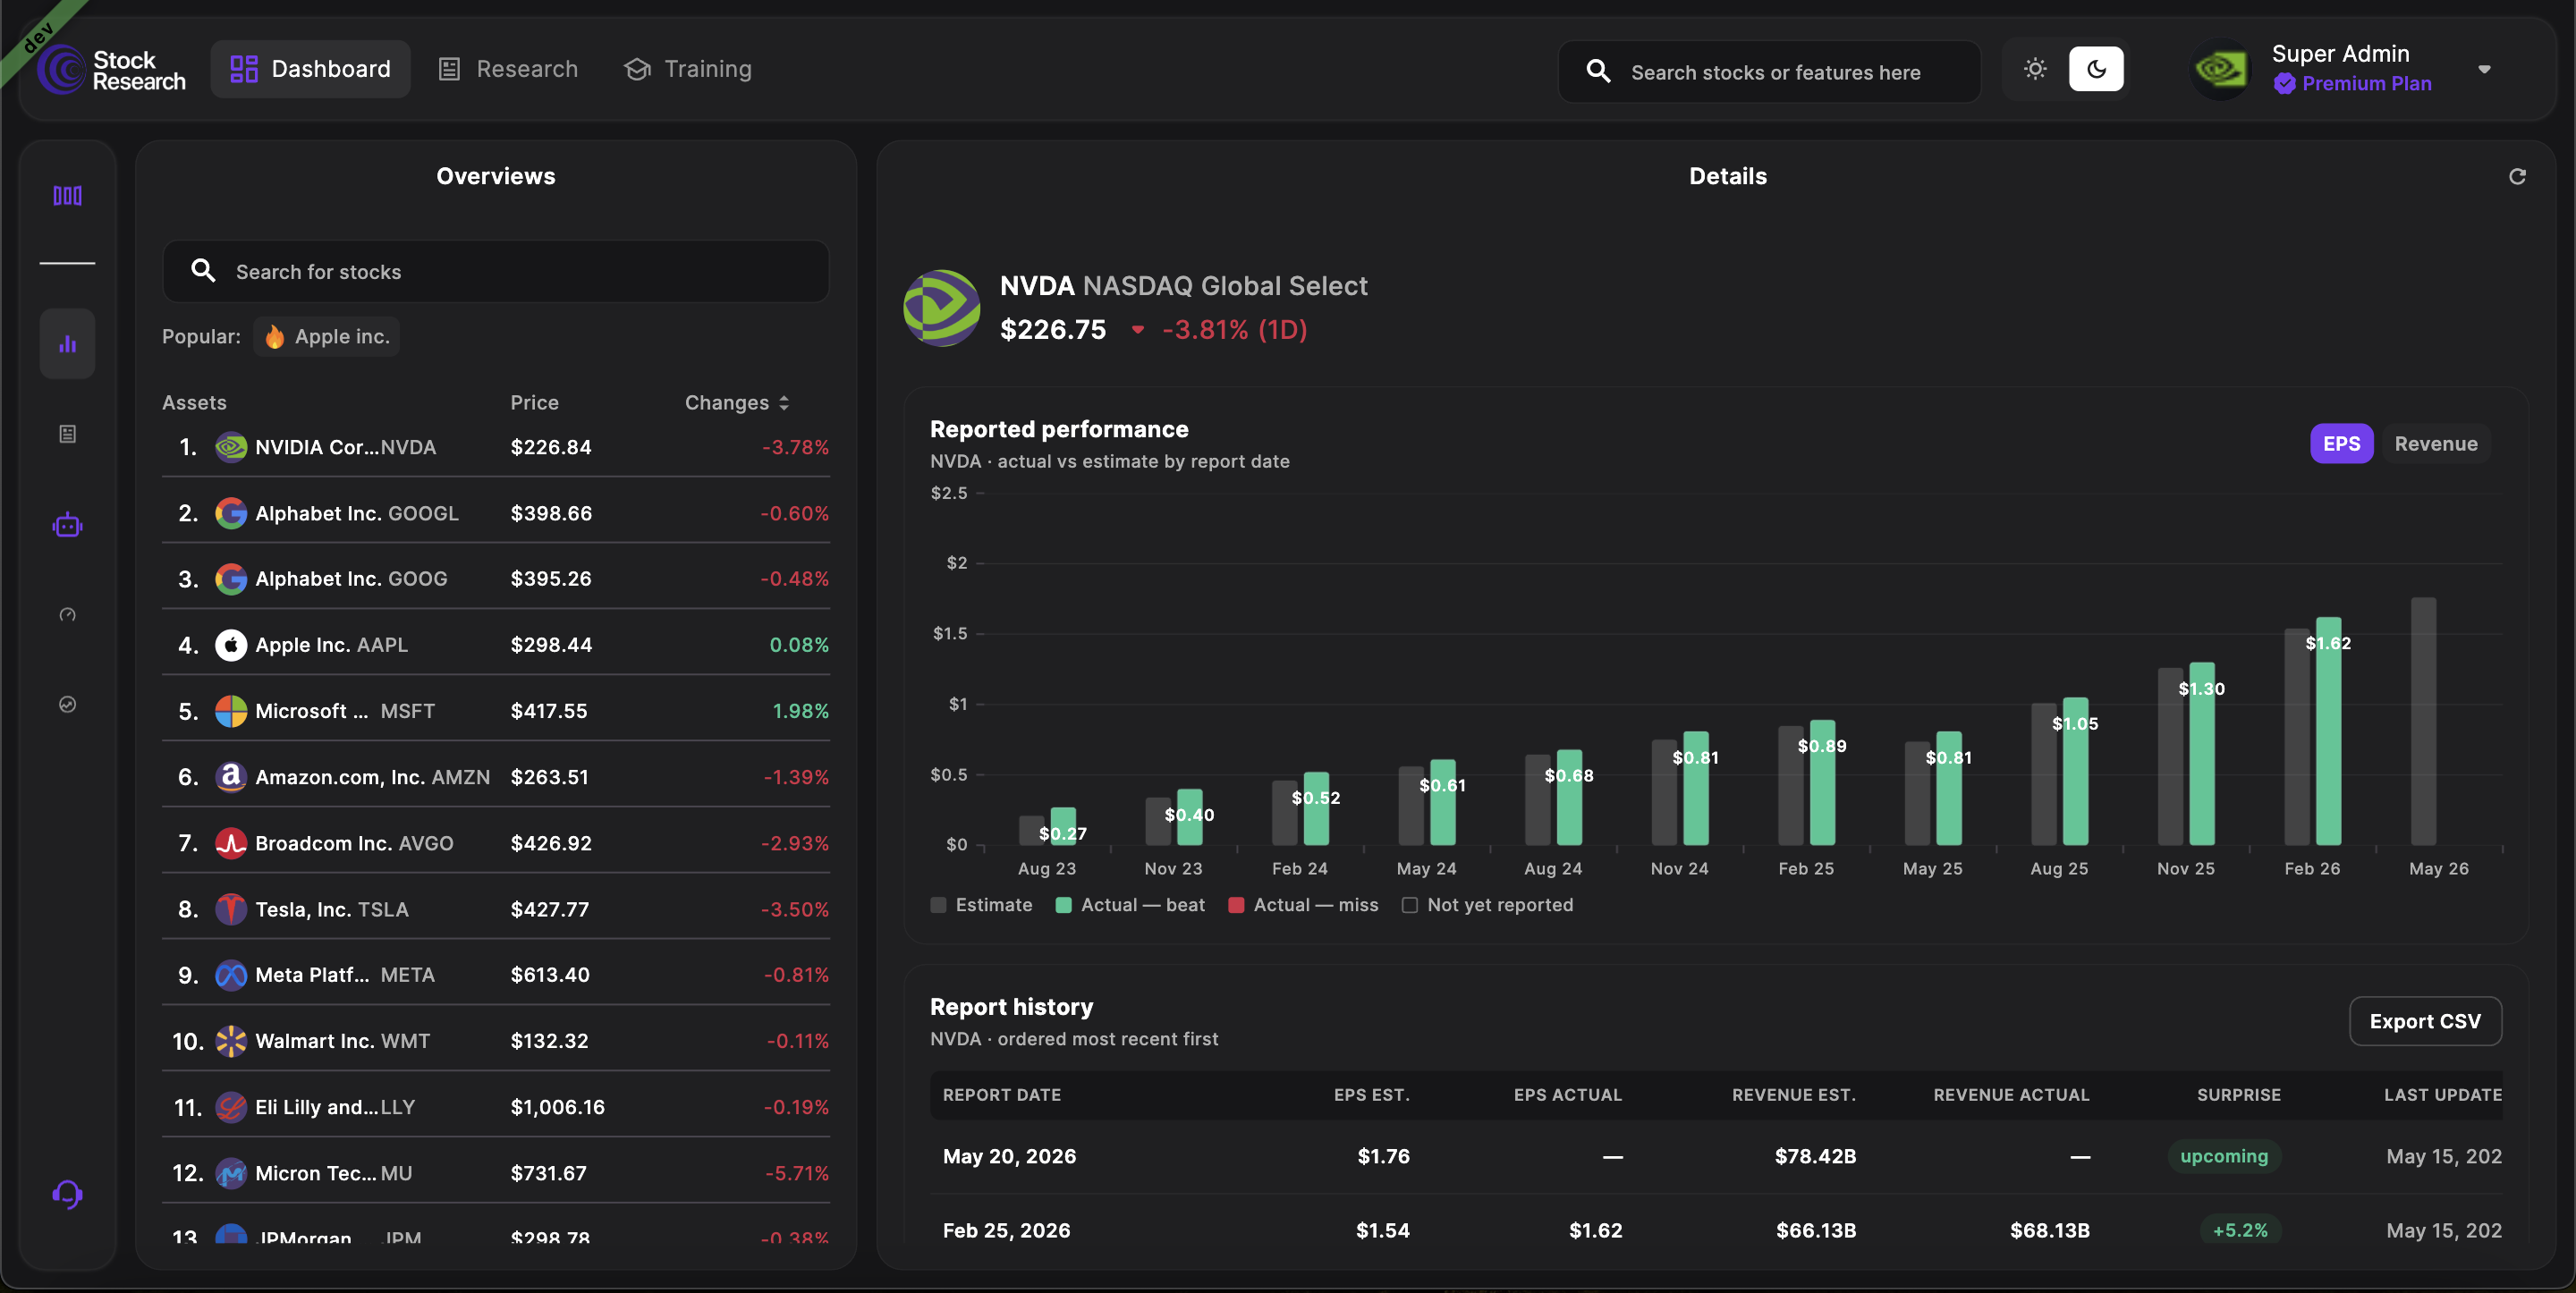Viewport: 2576px width, 1293px height.
Task: Click the May 26 not-yet-reported bar
Action: coord(2423,721)
